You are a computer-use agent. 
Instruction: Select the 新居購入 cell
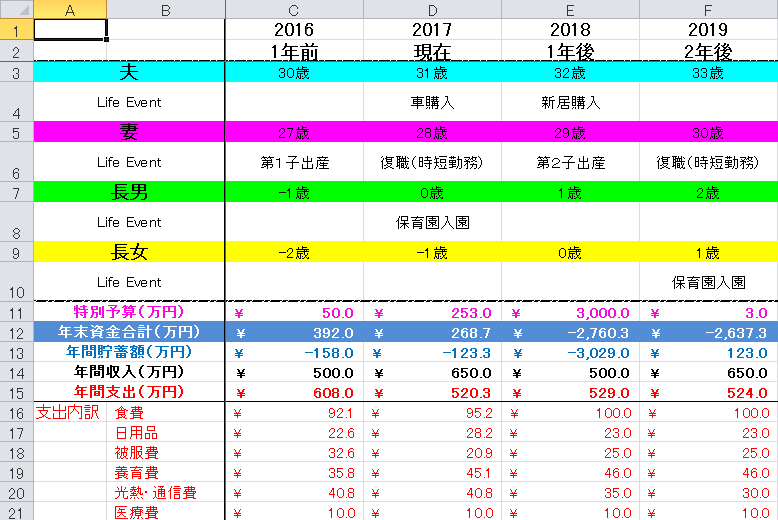click(x=570, y=102)
